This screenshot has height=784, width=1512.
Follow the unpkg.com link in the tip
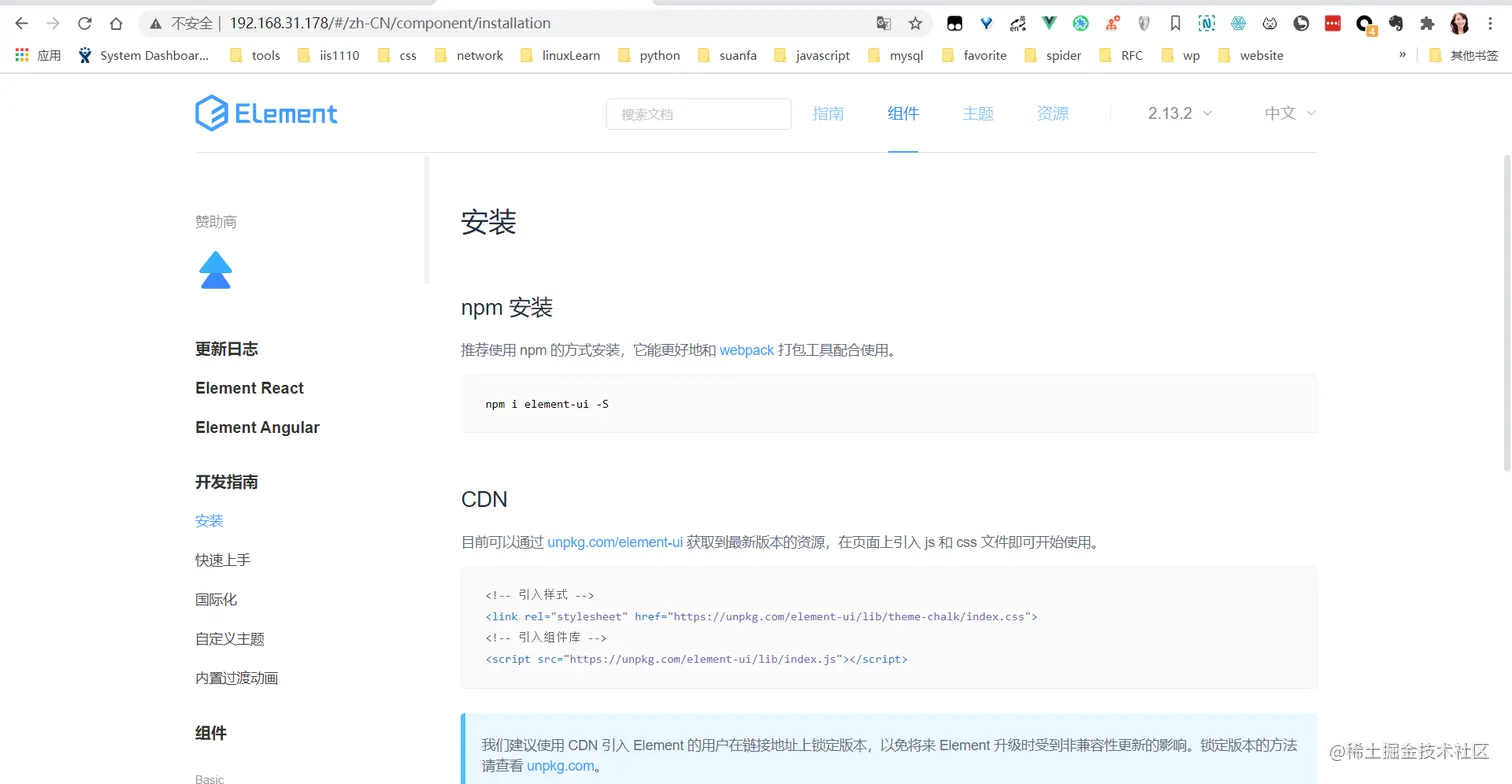[561, 766]
